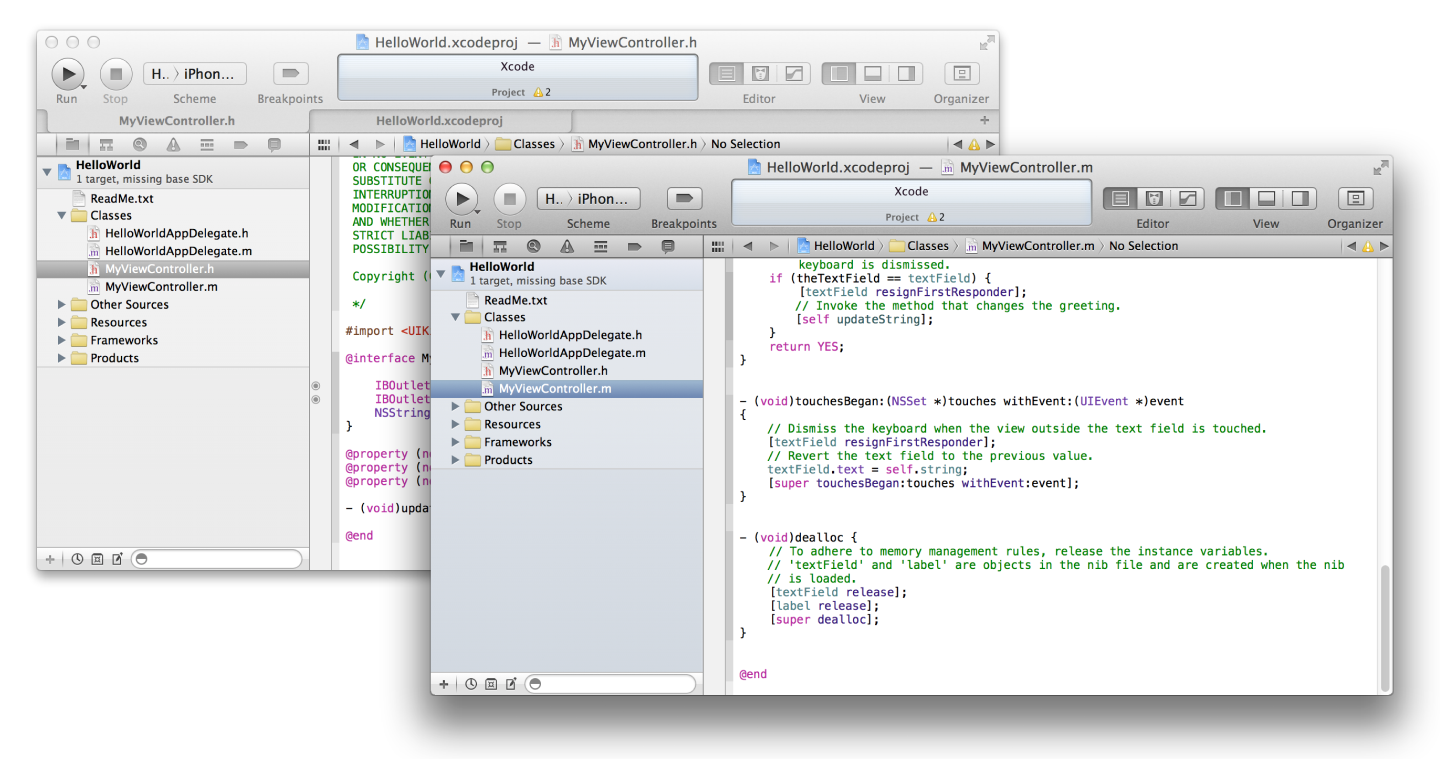Show the Utilities panel with View toggle
Screen dimensions: 1440x759
click(x=1300, y=198)
